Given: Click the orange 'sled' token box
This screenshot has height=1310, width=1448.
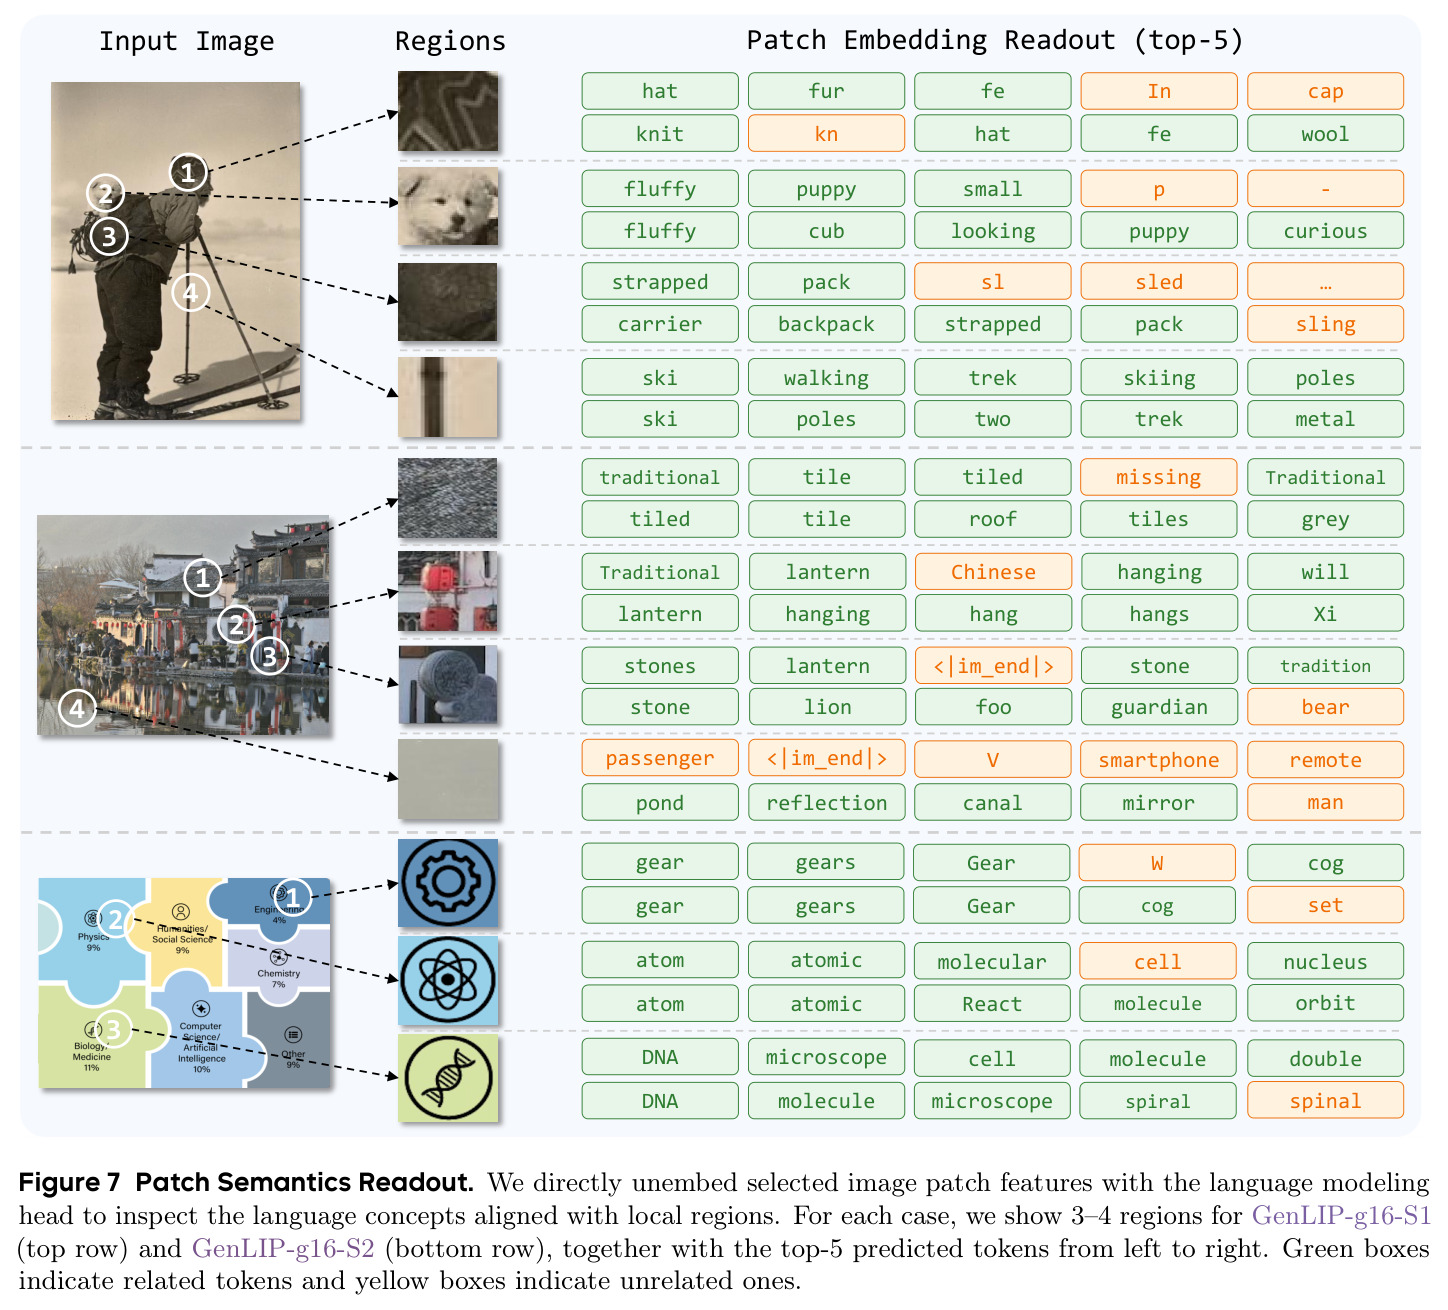Looking at the screenshot, I should pyautogui.click(x=1159, y=282).
